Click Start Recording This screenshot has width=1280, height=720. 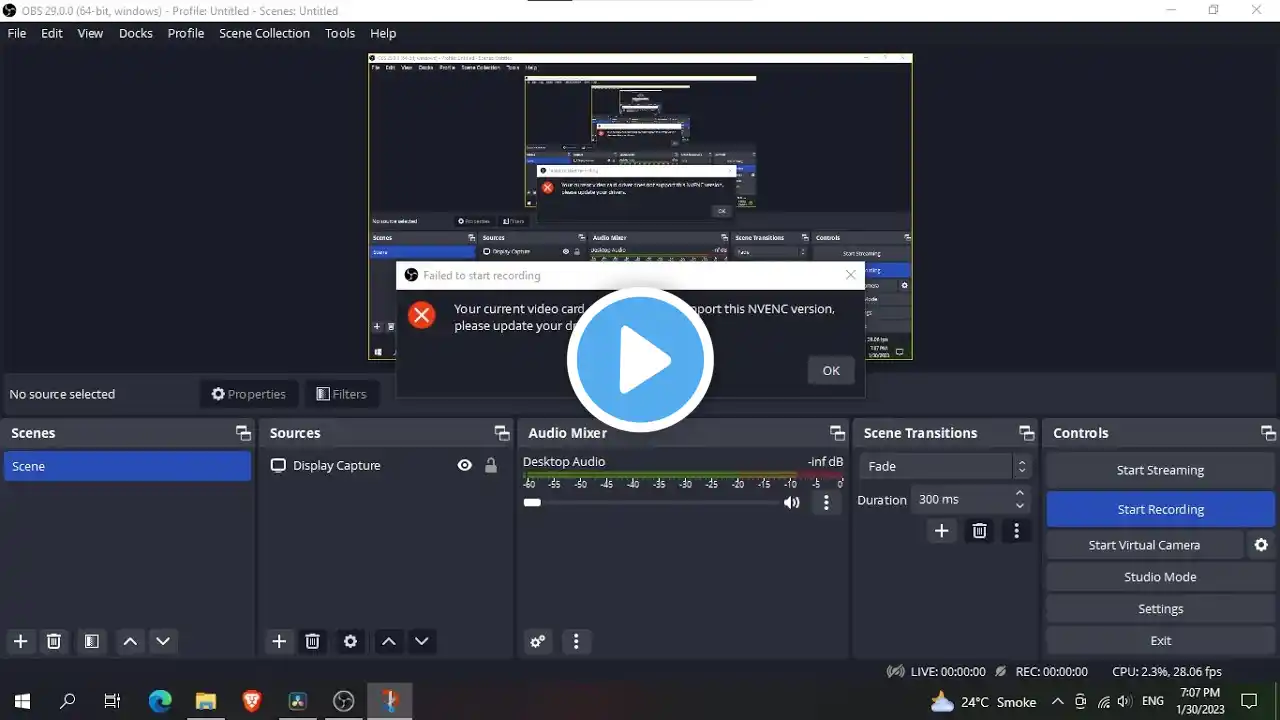(x=1160, y=509)
